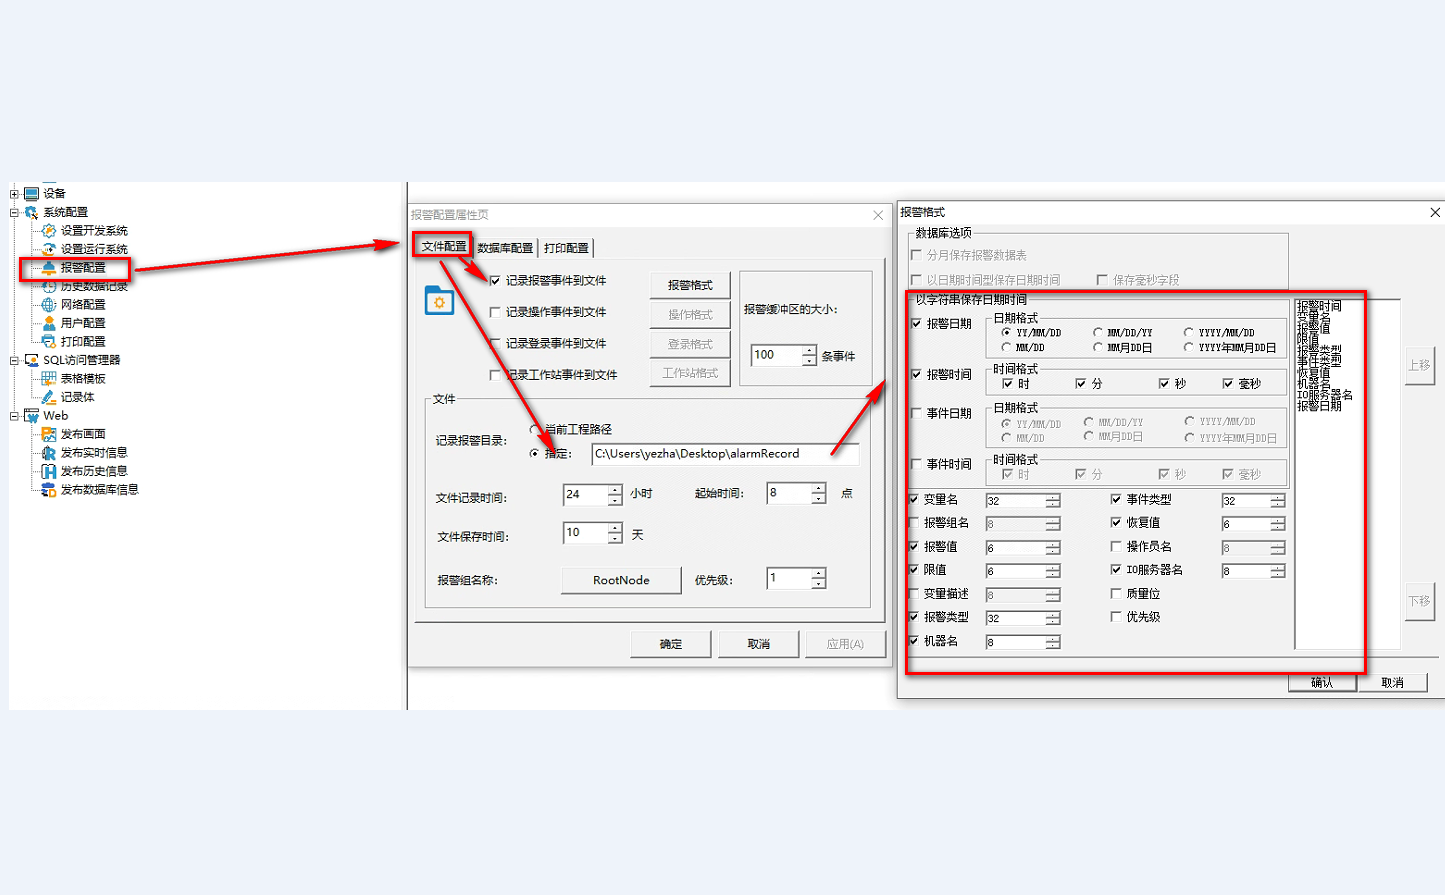The width and height of the screenshot is (1445, 895).
Task: Click the RootNode alarm group button
Action: click(x=621, y=580)
